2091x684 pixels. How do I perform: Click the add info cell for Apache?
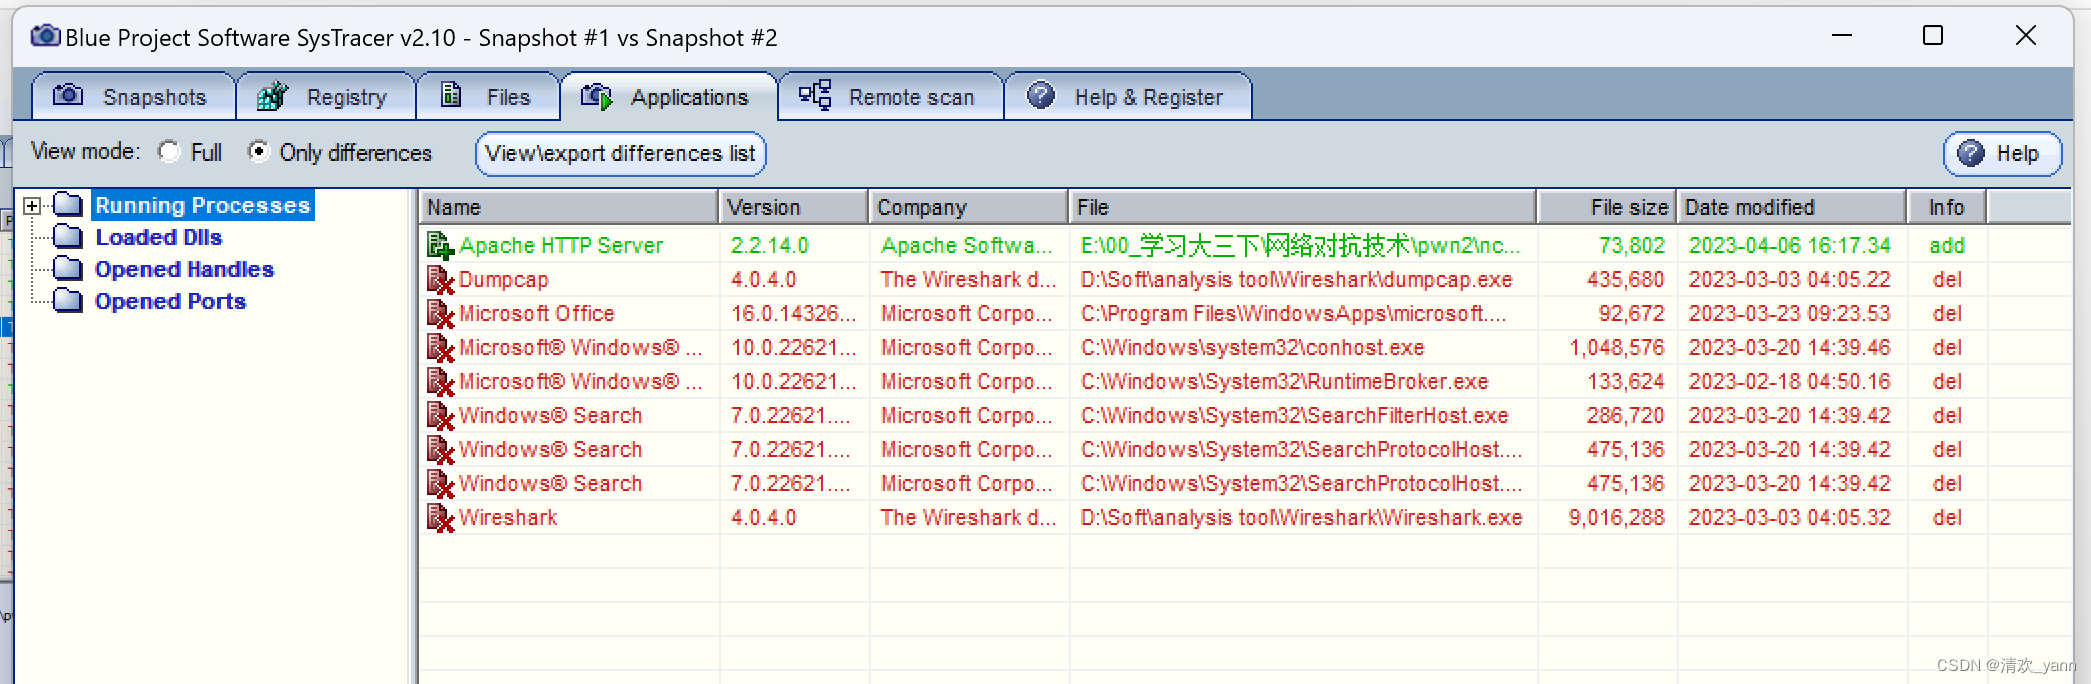pos(1947,245)
